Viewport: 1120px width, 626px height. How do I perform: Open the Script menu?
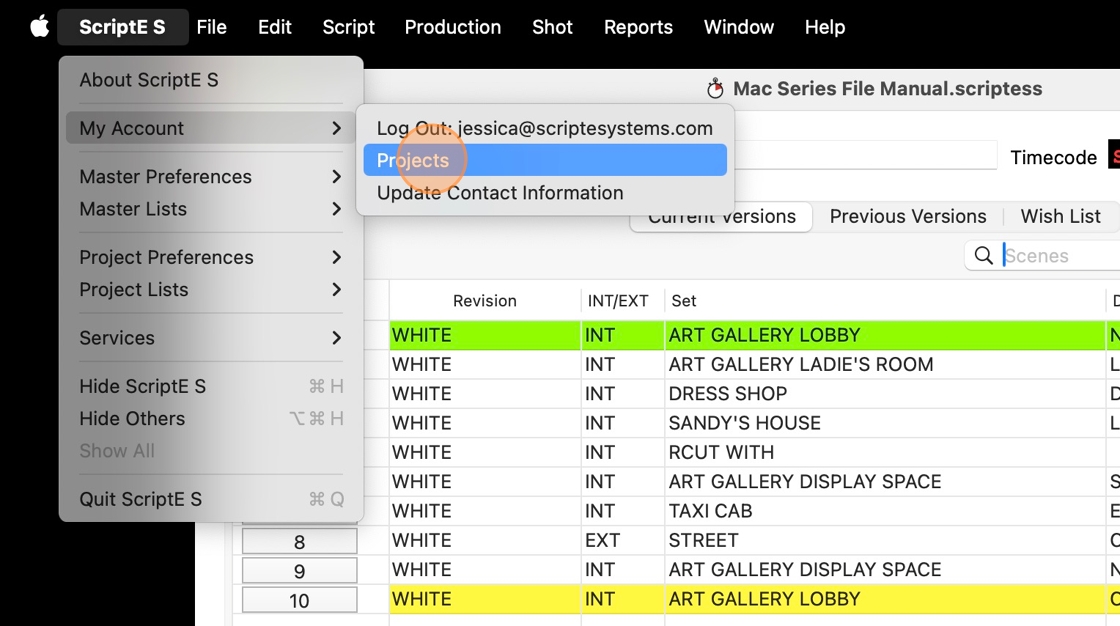[349, 27]
